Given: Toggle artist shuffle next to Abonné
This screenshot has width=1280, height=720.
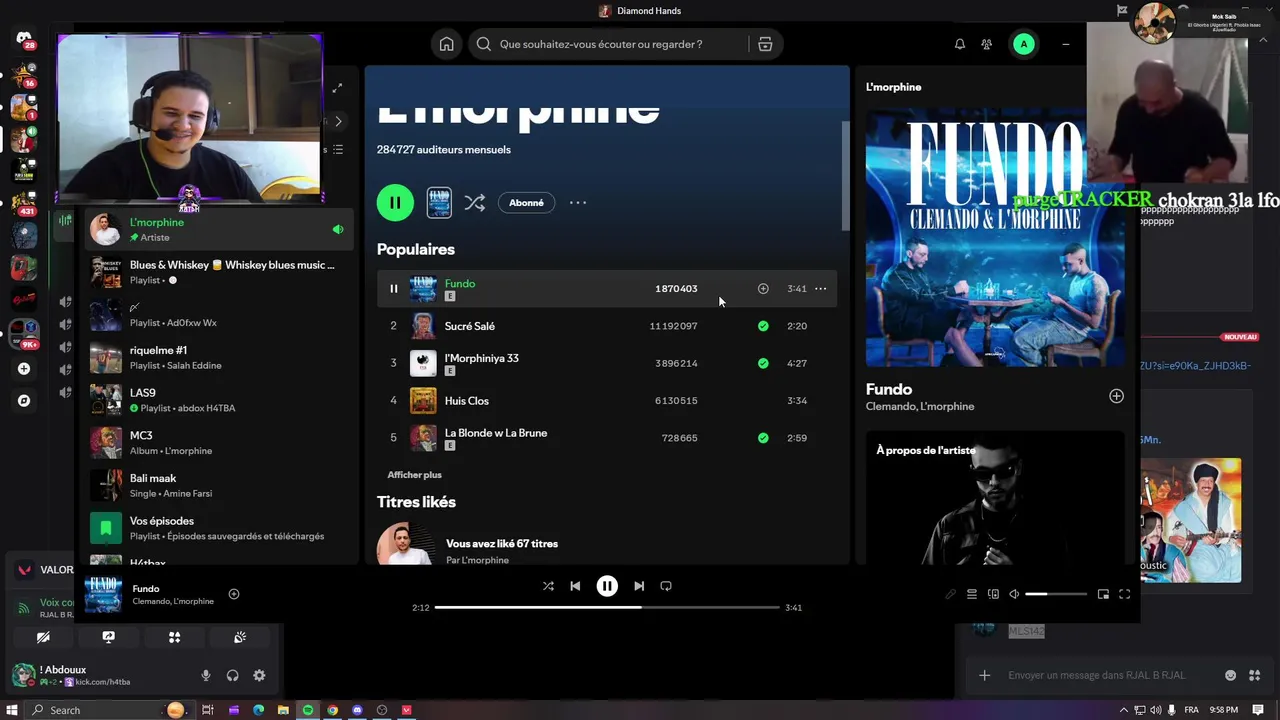Looking at the screenshot, I should point(474,203).
